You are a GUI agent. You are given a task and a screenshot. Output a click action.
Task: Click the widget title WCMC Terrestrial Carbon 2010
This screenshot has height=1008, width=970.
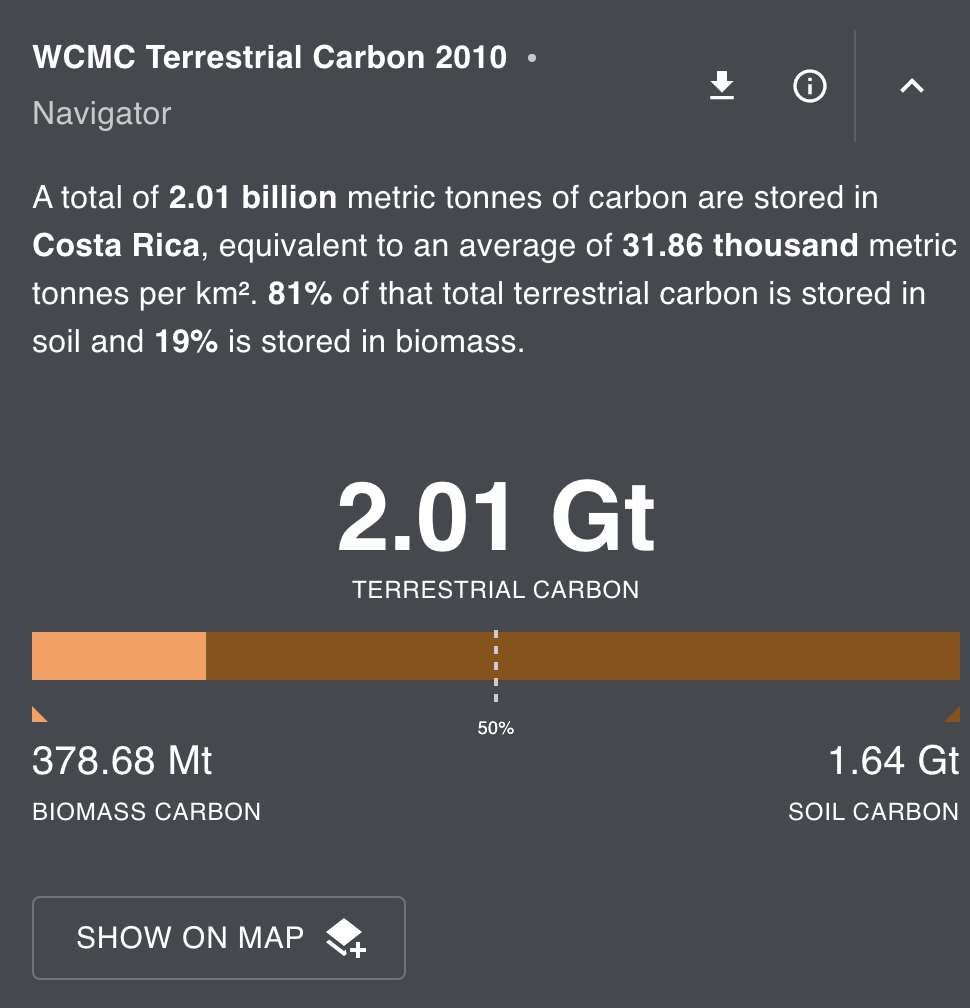(x=270, y=57)
